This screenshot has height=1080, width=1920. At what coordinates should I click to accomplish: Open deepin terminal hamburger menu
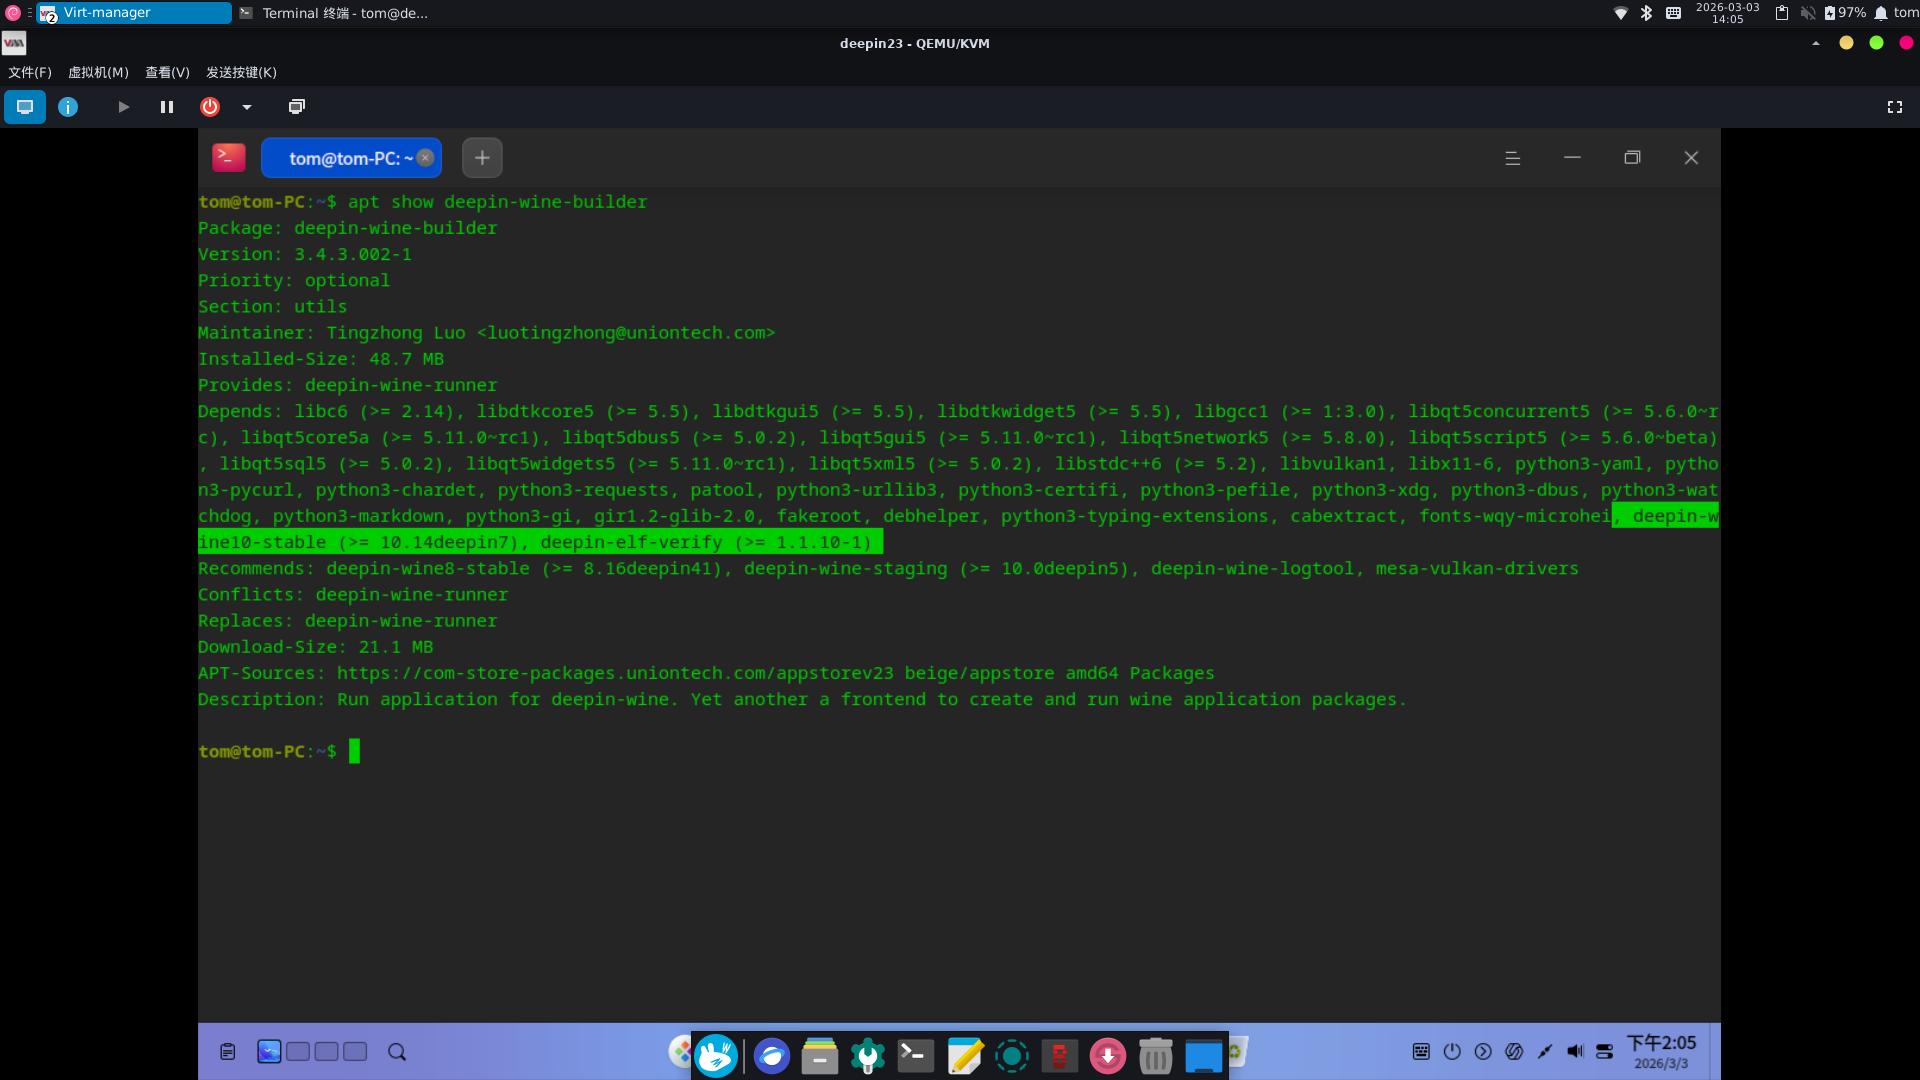pos(1512,158)
